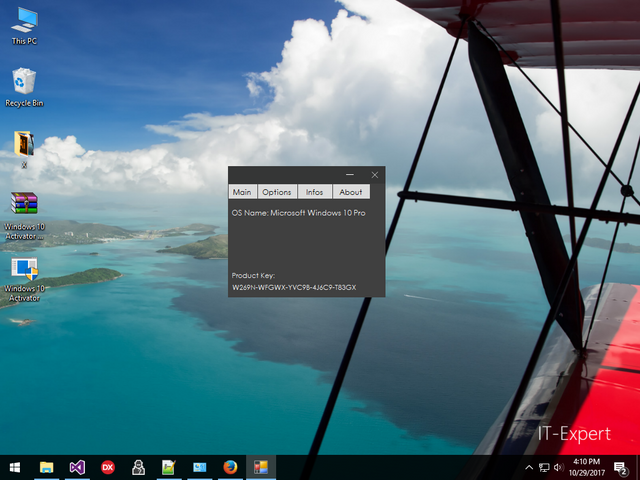
Task: Open the network status tray icon
Action: click(x=544, y=468)
